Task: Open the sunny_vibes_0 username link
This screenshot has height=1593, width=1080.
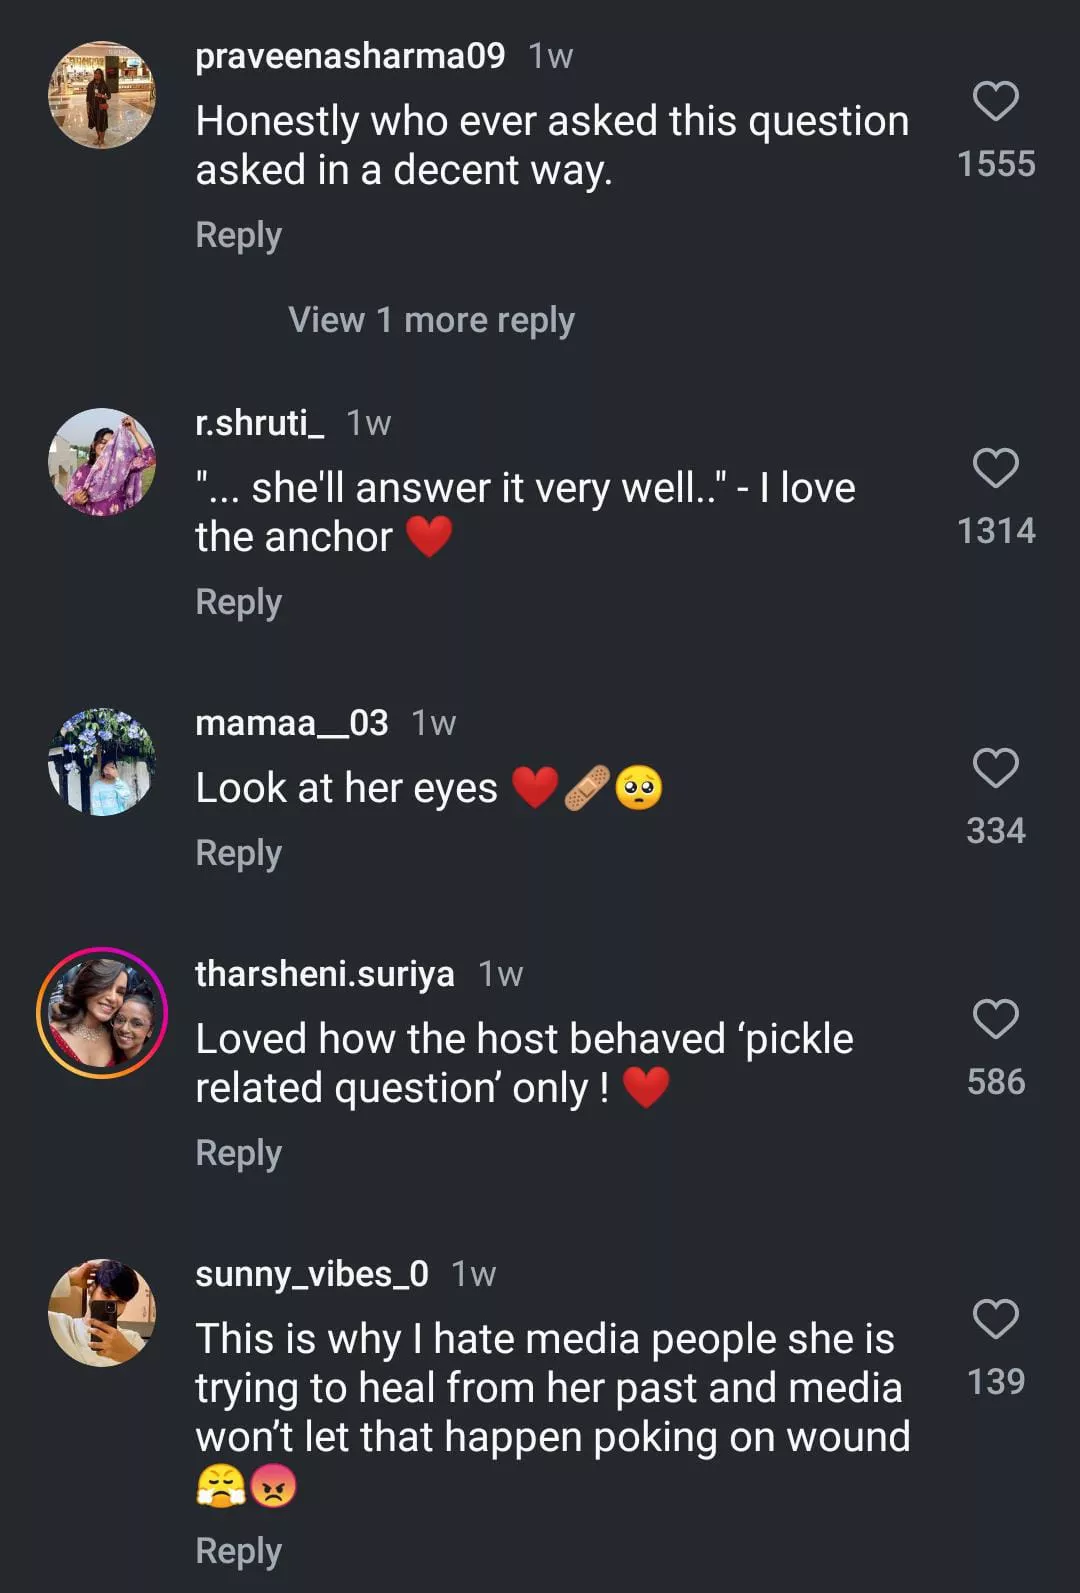Action: (x=311, y=1274)
